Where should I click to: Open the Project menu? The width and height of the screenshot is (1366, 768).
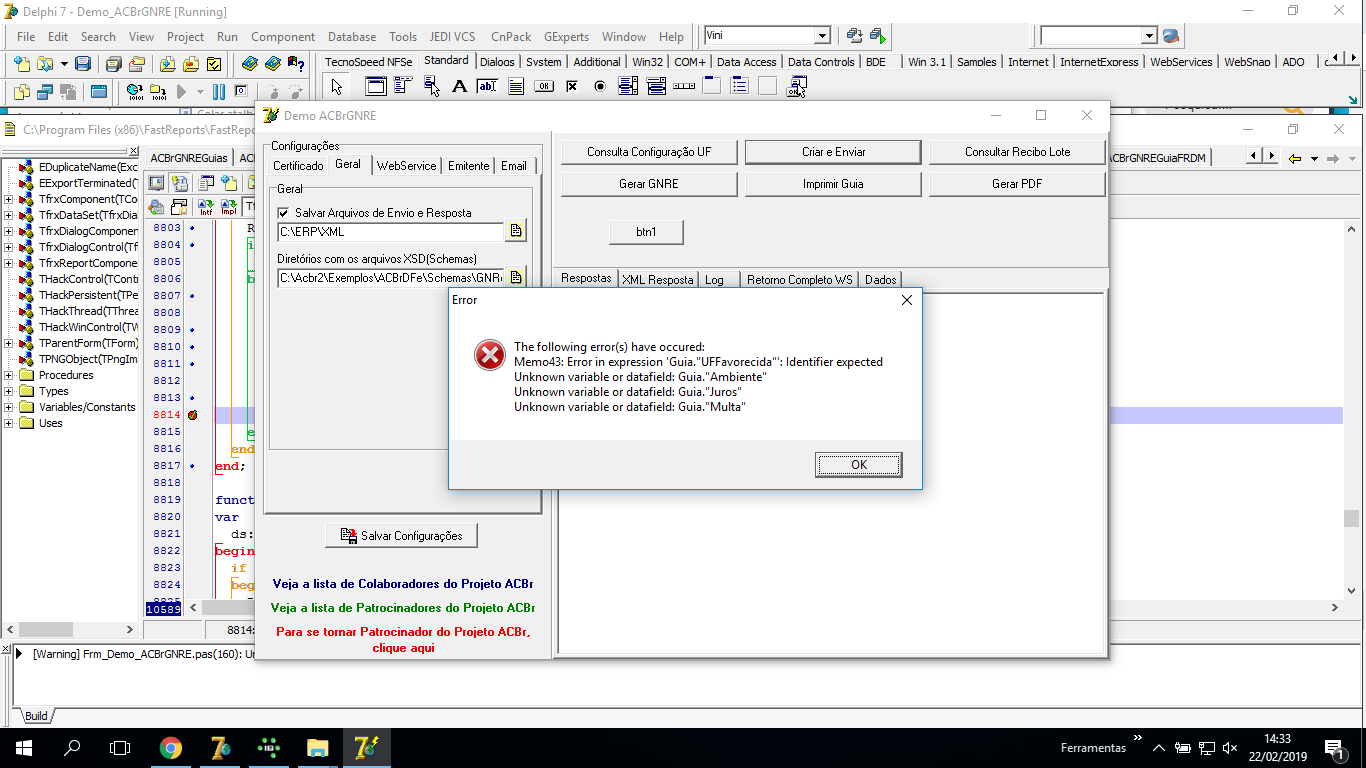[185, 37]
